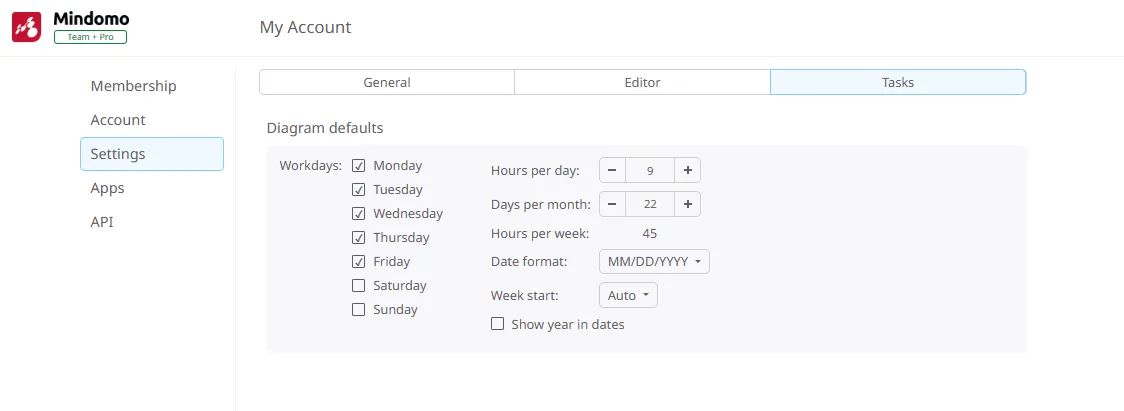Open the Week start dropdown
1124x411 pixels.
click(x=628, y=296)
